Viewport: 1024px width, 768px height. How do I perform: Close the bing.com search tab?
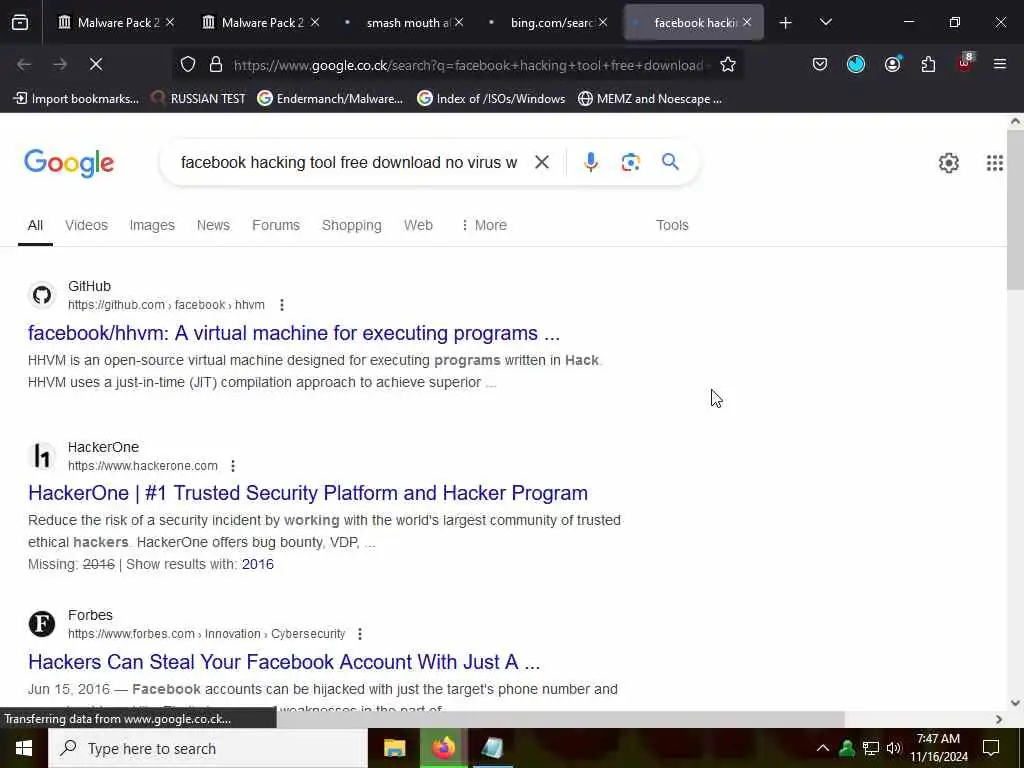coord(603,23)
